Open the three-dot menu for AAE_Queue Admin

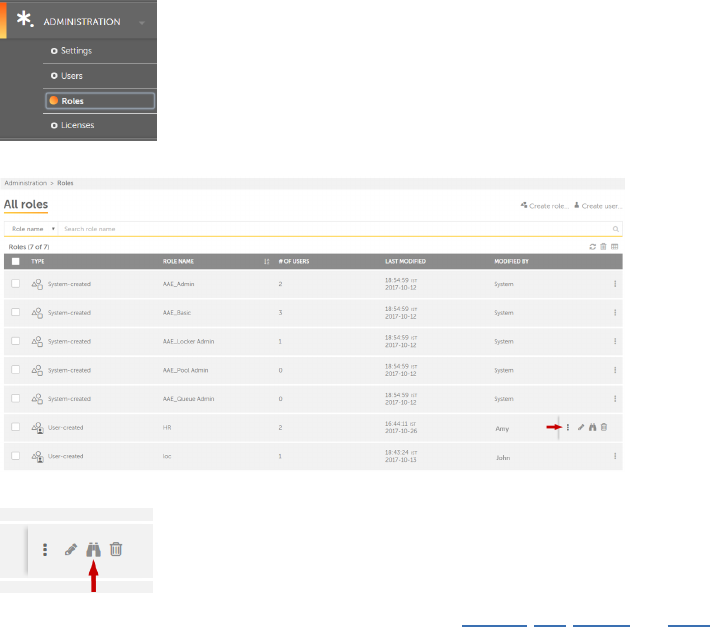point(615,398)
